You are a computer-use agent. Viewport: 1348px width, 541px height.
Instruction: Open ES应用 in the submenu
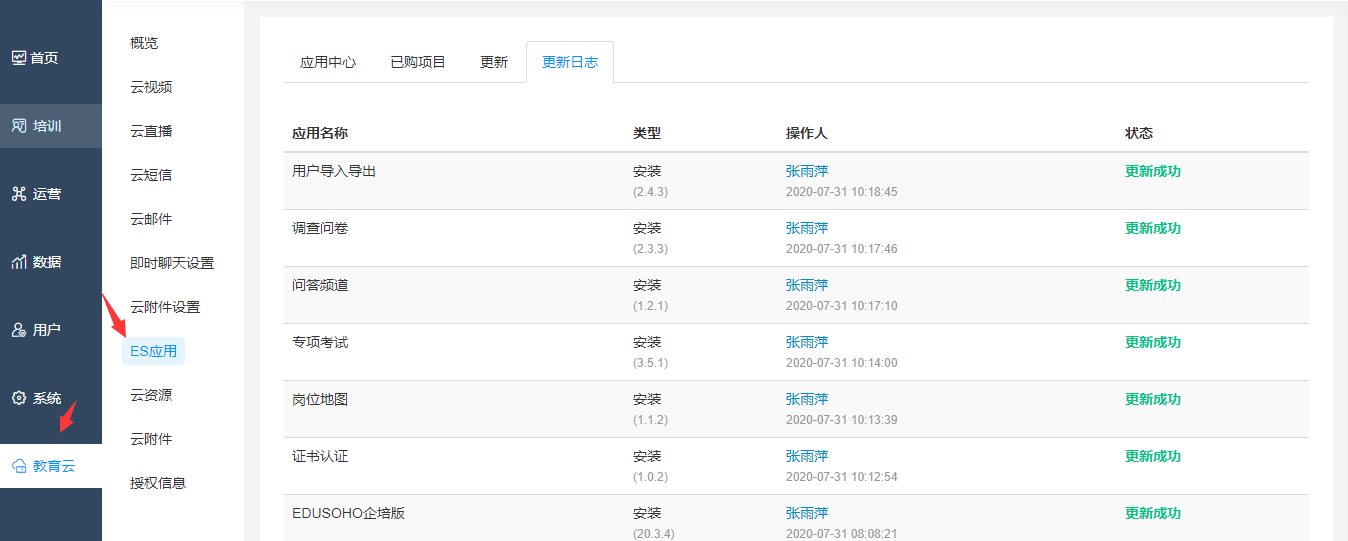coord(153,351)
